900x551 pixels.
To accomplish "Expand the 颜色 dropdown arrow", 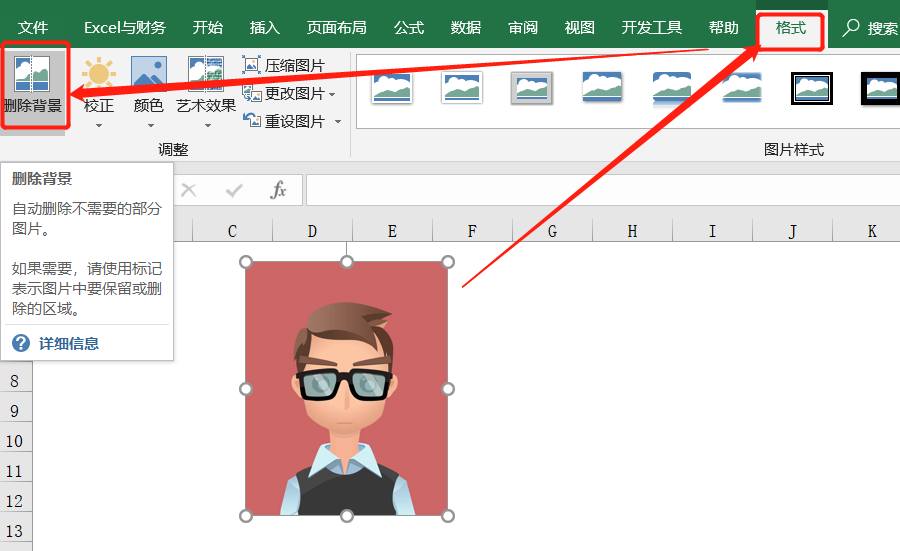I will 150,125.
